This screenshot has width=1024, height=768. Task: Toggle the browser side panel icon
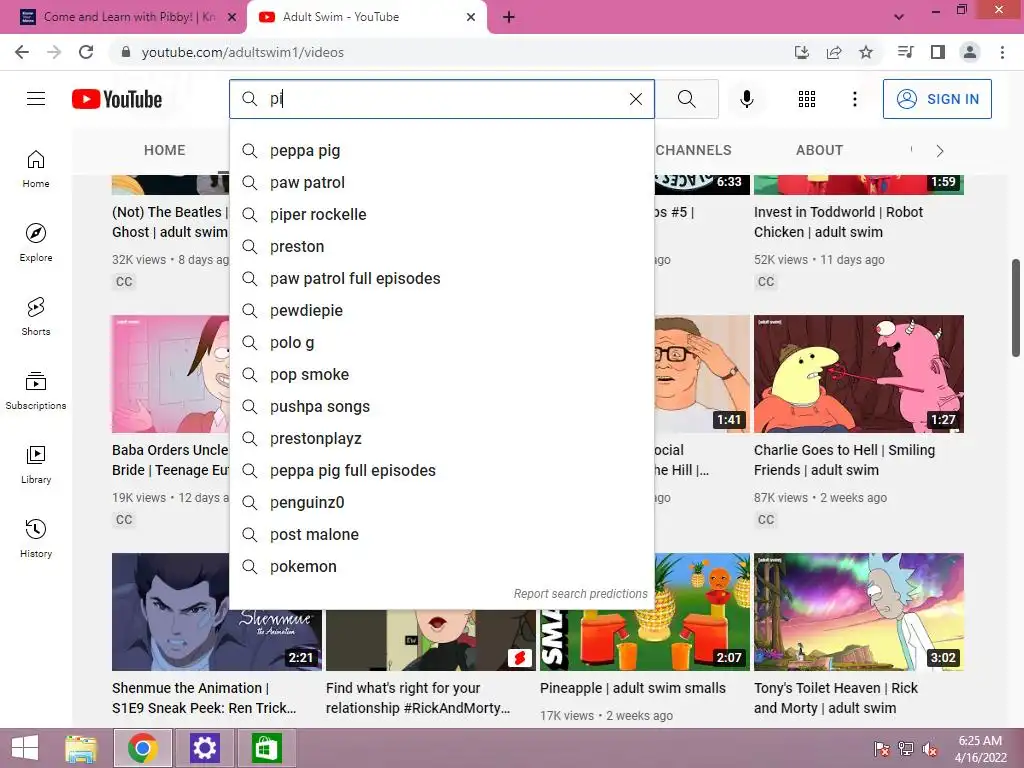click(x=938, y=52)
